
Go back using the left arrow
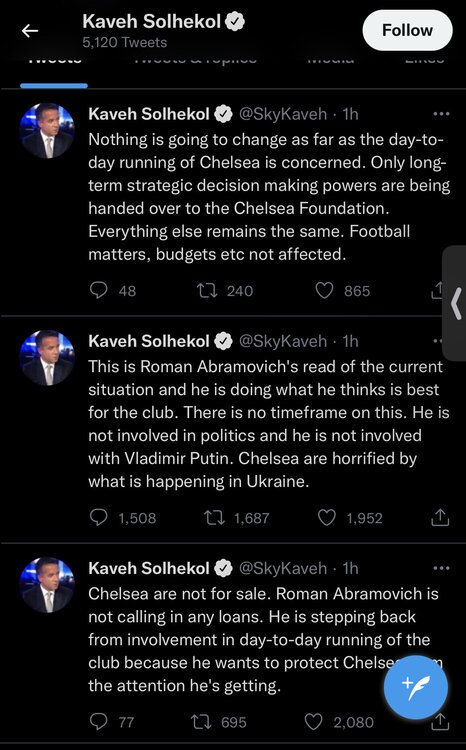(30, 31)
